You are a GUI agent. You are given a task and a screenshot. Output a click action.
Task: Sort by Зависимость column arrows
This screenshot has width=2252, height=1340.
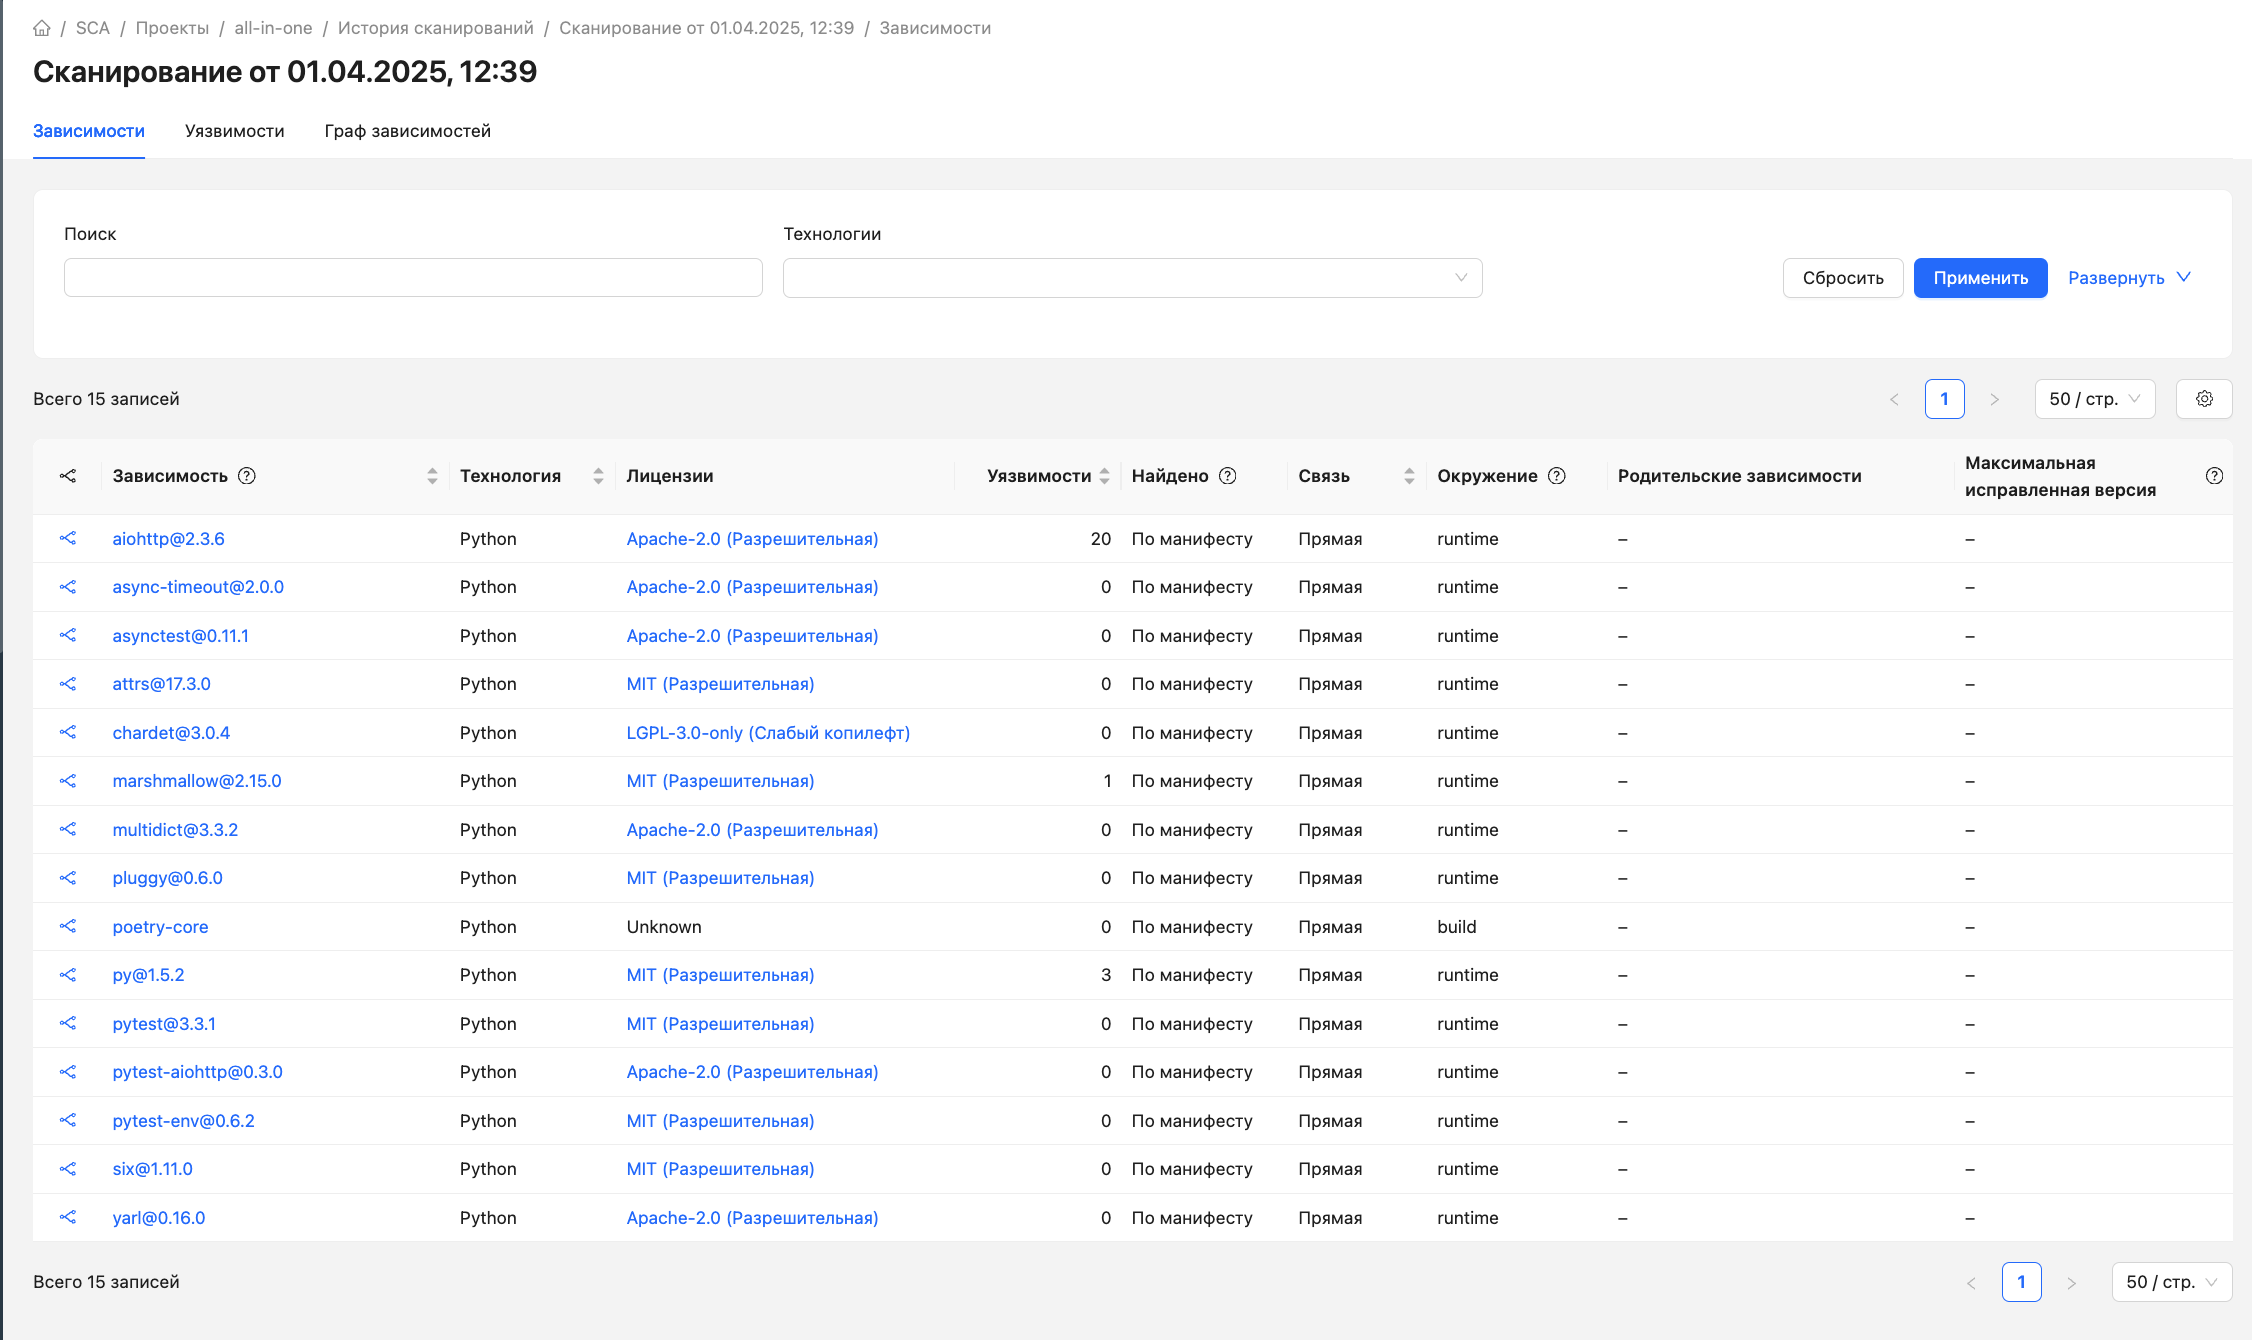tap(432, 476)
